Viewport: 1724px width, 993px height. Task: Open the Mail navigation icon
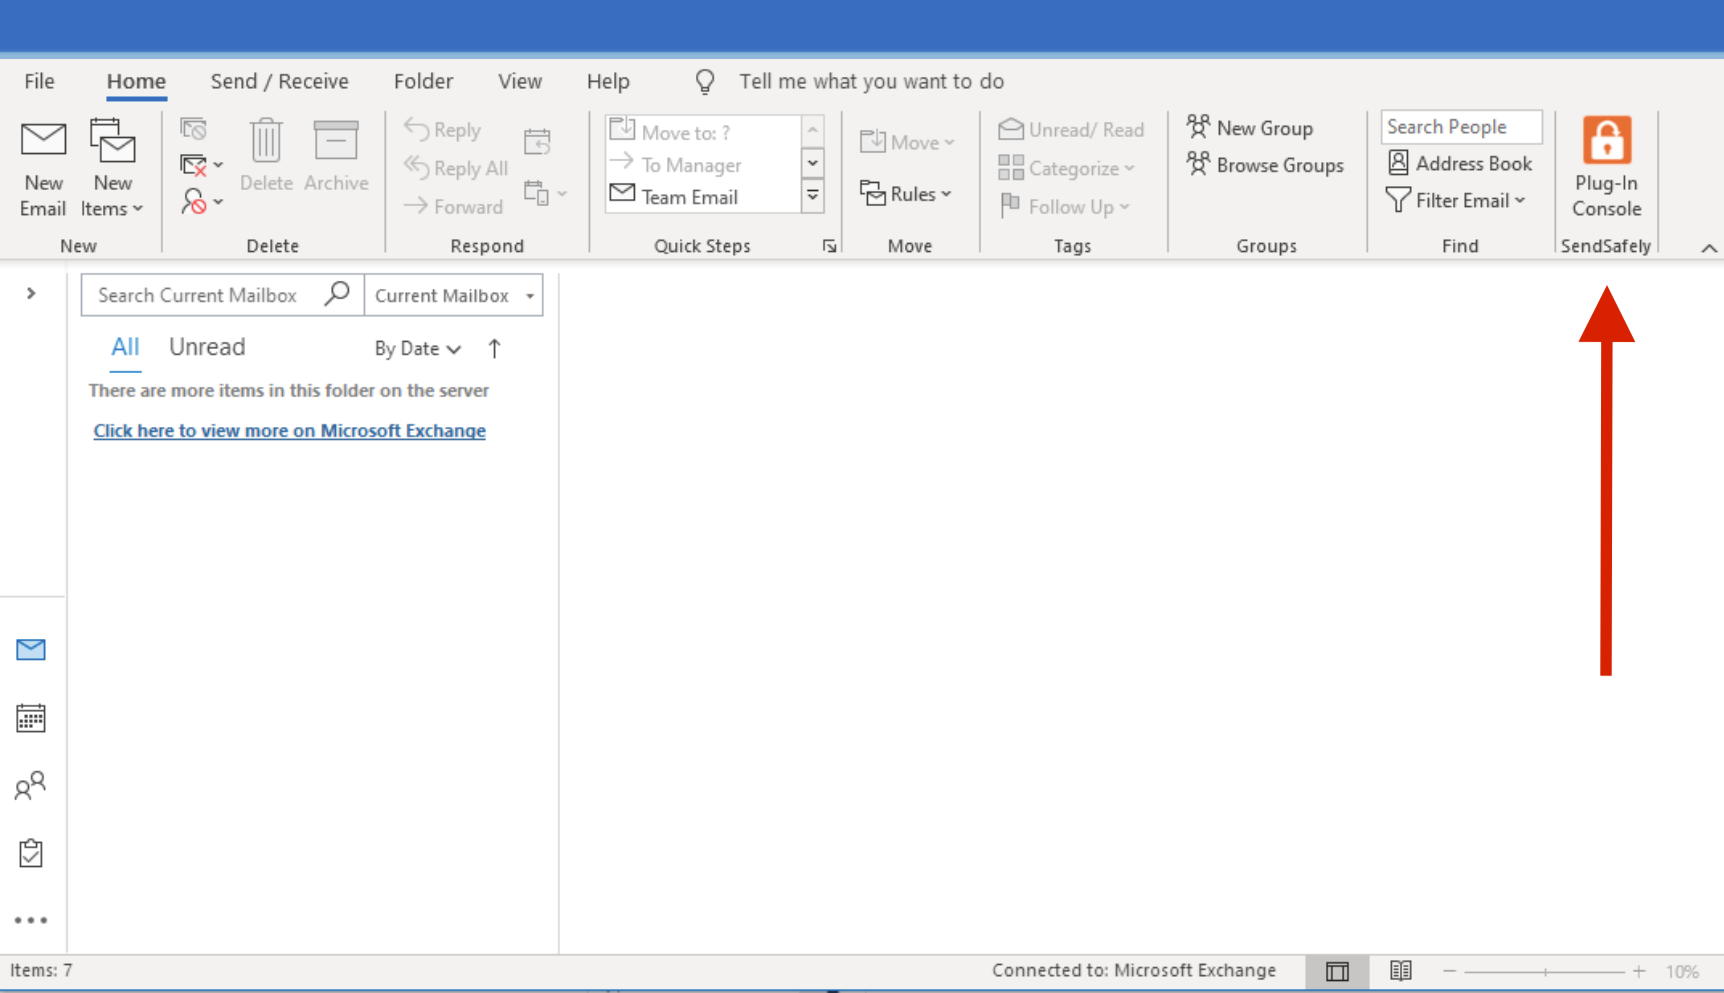tap(31, 650)
